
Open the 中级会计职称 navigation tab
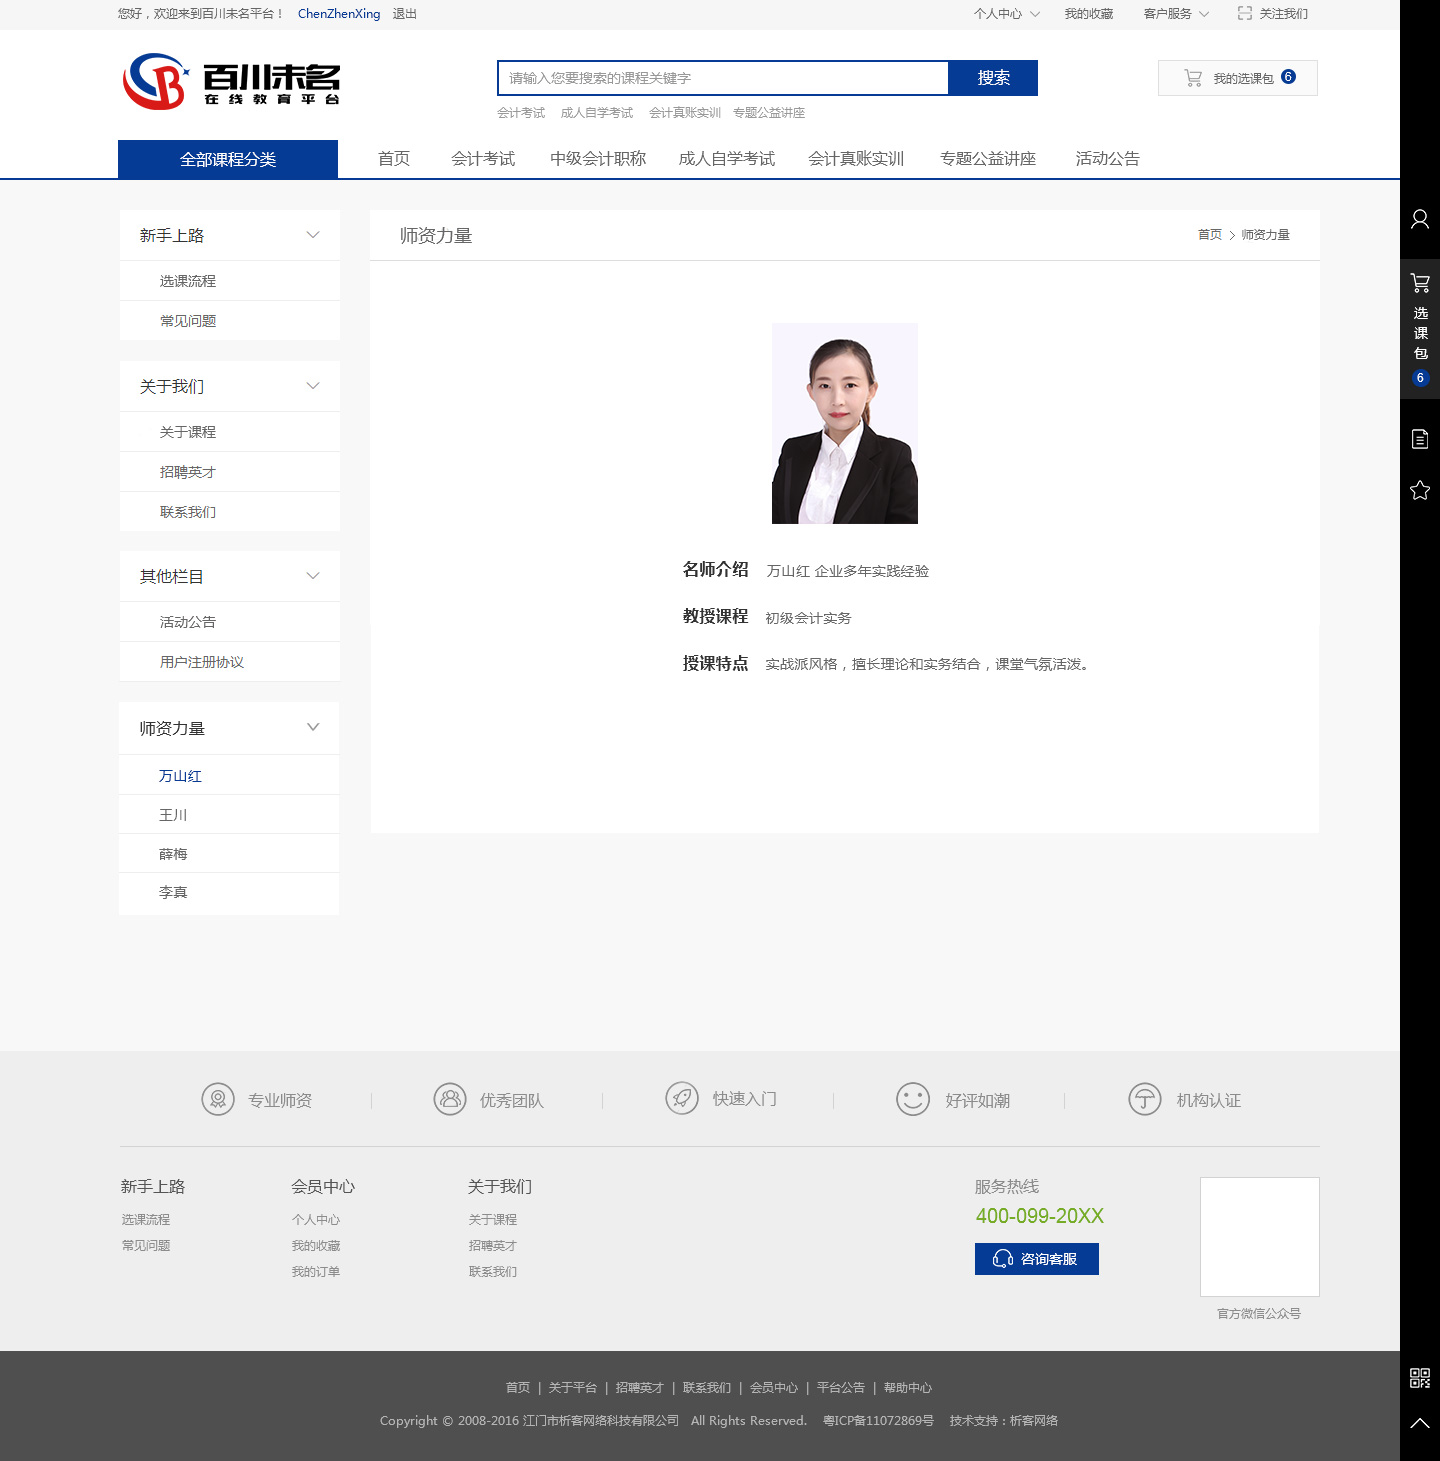pos(598,159)
